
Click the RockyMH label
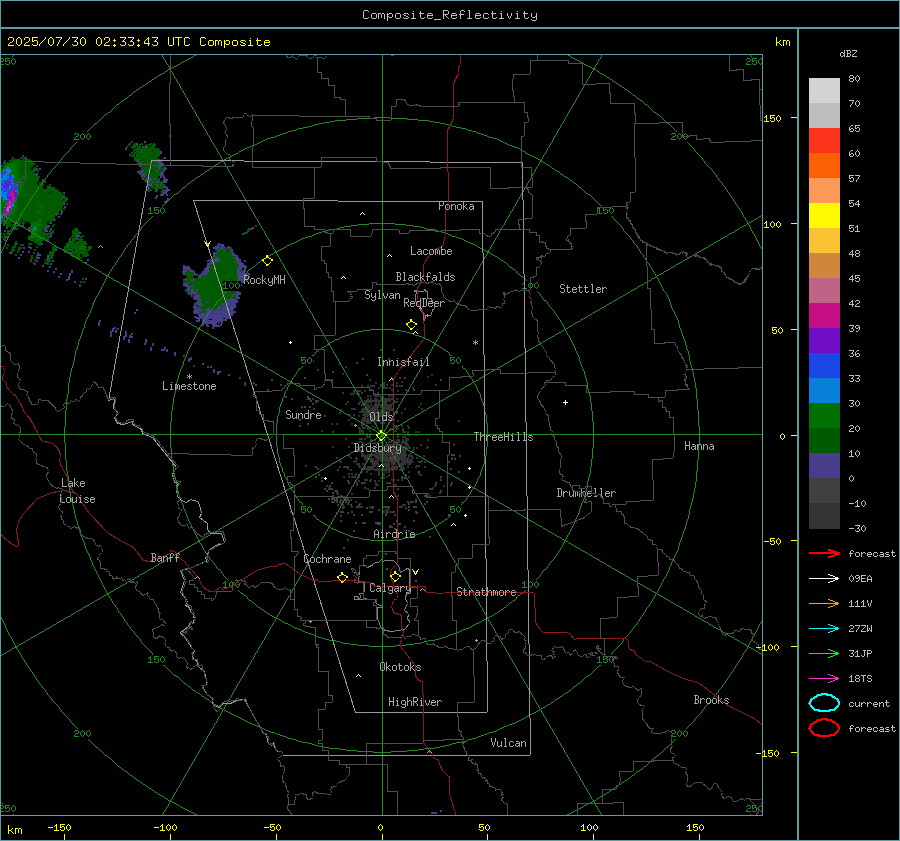pos(264,280)
